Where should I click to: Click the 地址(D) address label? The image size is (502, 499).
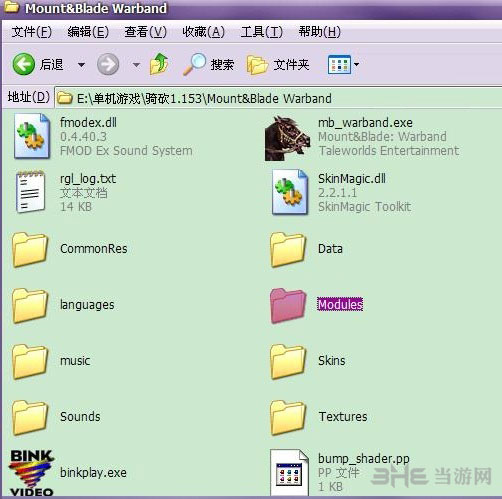click(29, 97)
